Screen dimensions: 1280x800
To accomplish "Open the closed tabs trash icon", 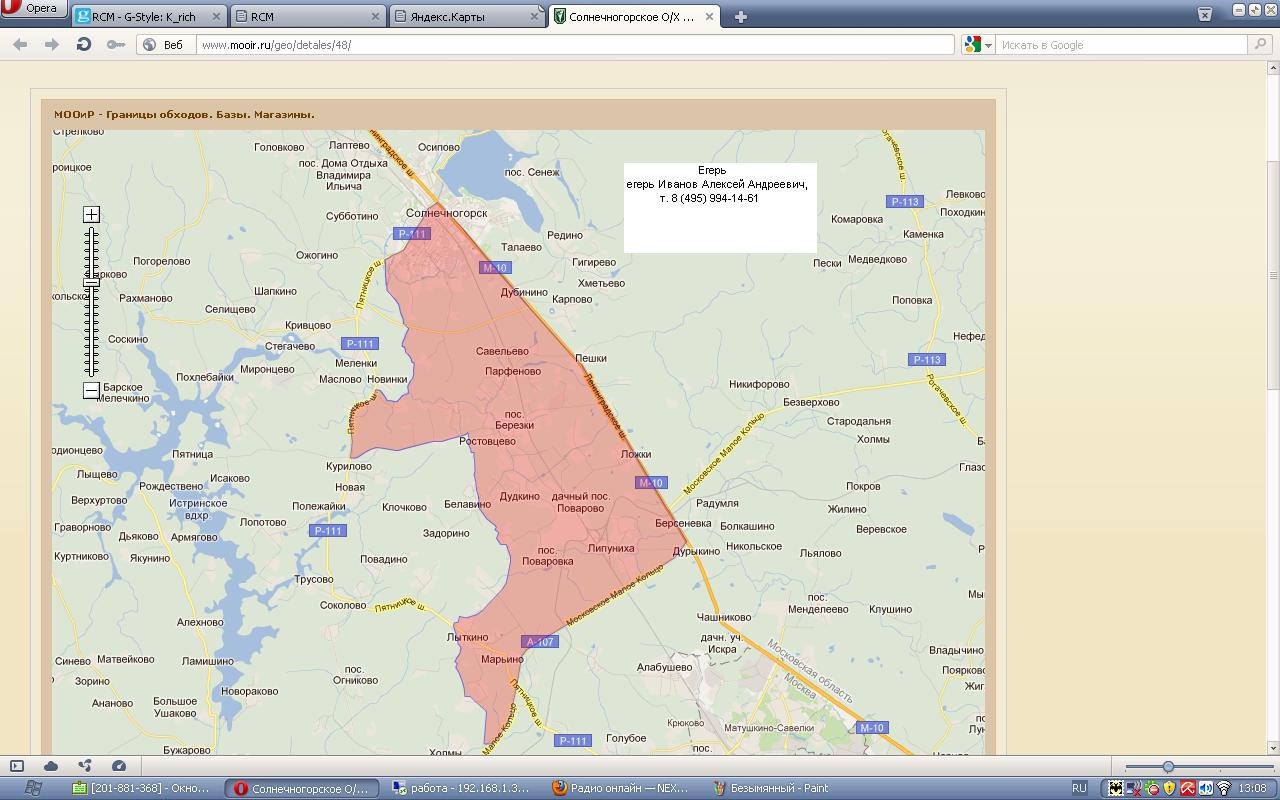I will pos(1207,14).
